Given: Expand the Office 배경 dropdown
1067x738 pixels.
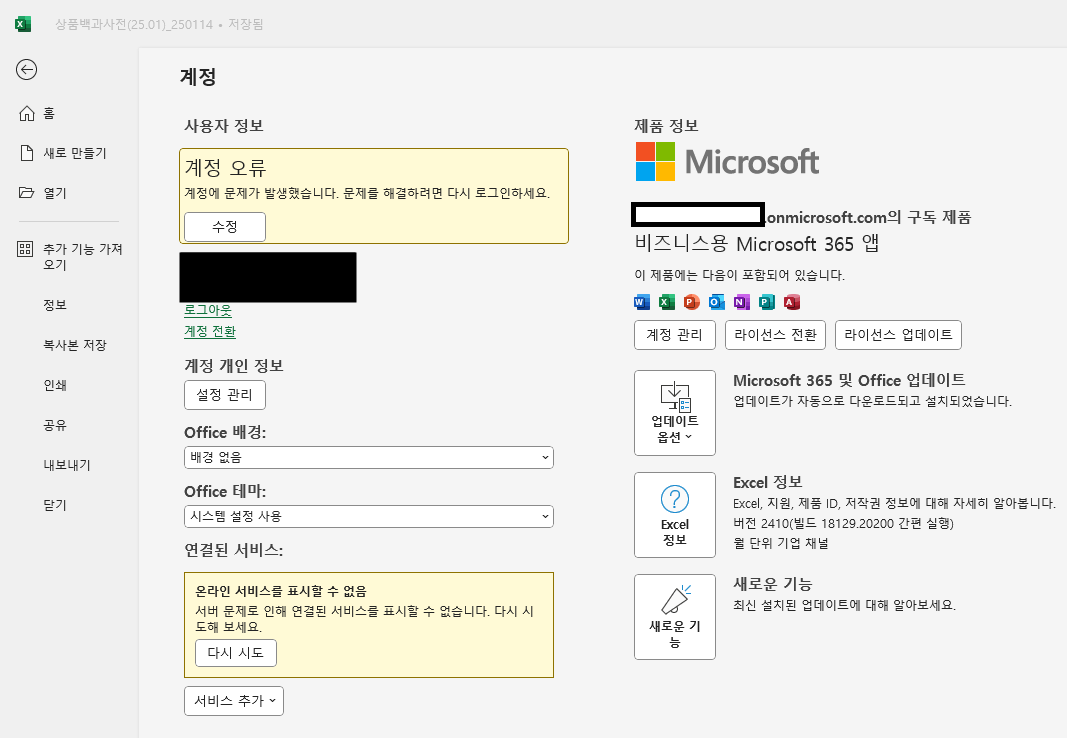Looking at the screenshot, I should click(369, 457).
